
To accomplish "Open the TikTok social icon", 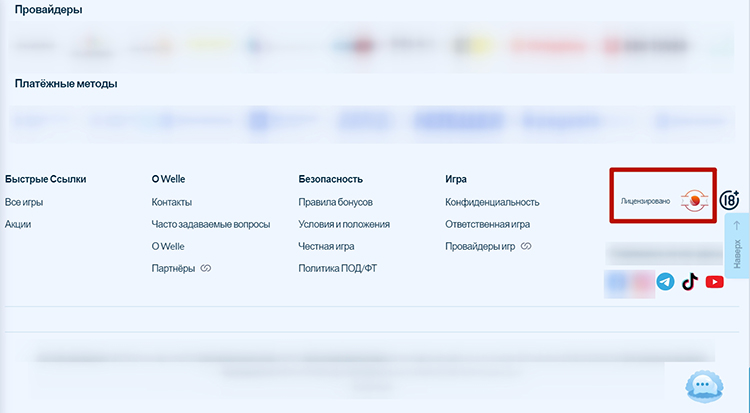I will pyautogui.click(x=690, y=282).
